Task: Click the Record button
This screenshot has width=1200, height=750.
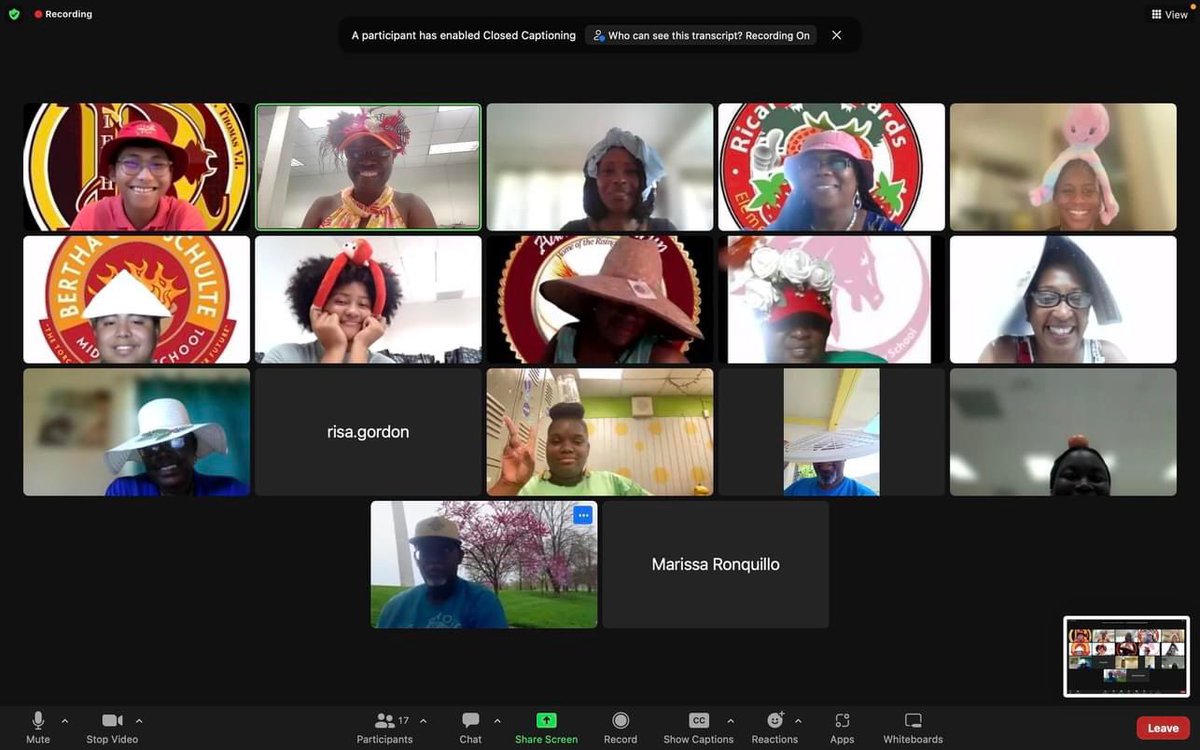Action: [620, 727]
